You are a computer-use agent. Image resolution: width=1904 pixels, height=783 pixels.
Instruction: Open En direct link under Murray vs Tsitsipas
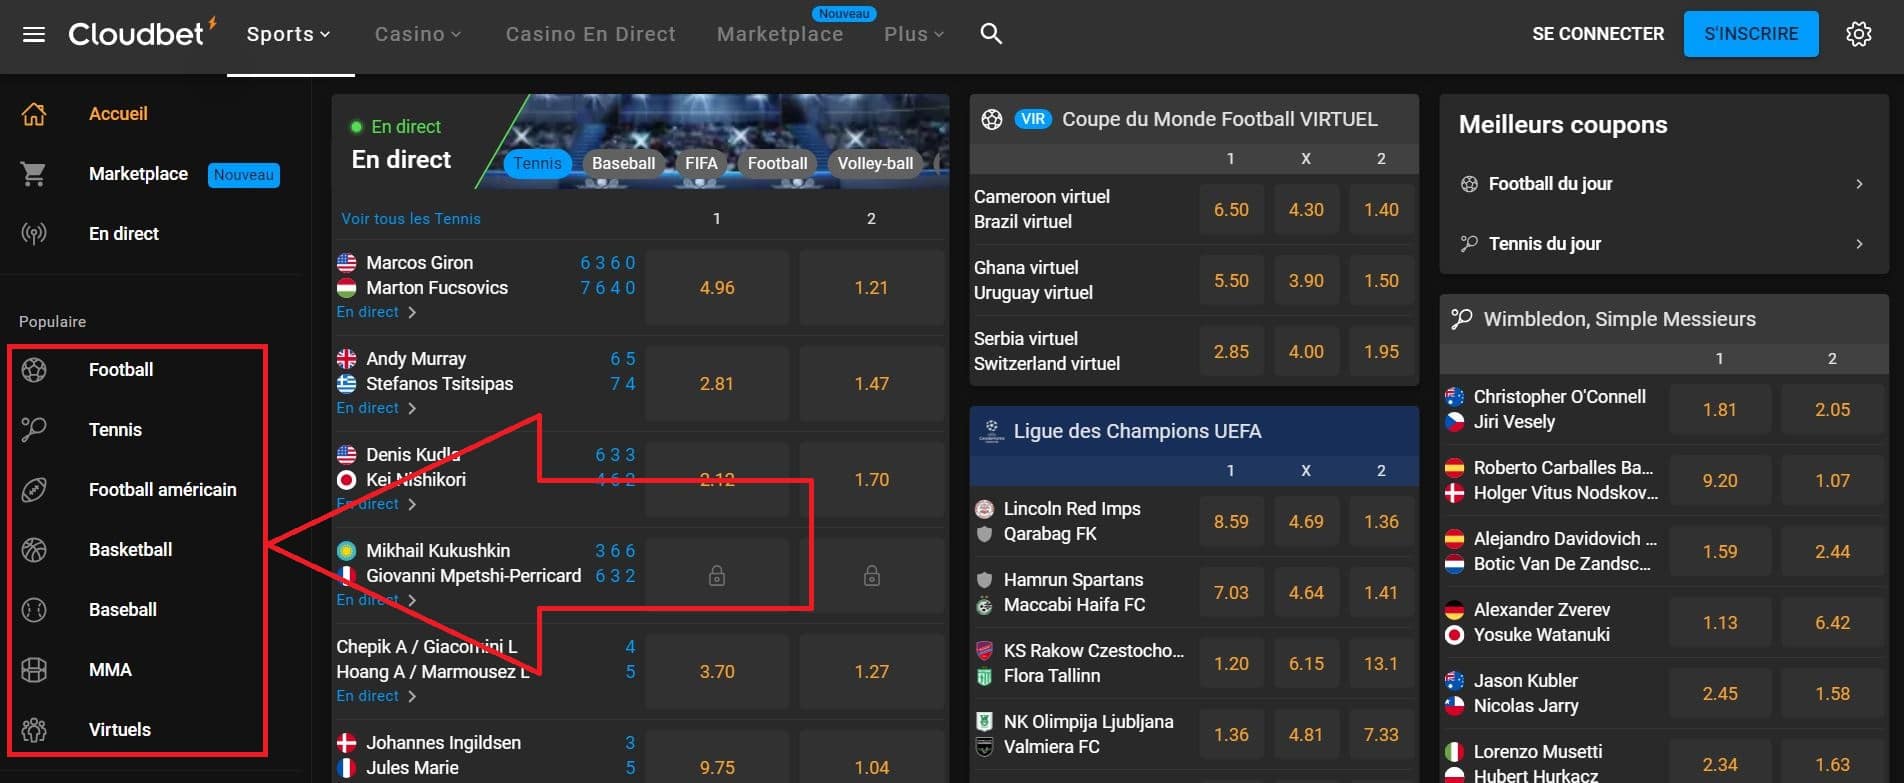pyautogui.click(x=377, y=408)
